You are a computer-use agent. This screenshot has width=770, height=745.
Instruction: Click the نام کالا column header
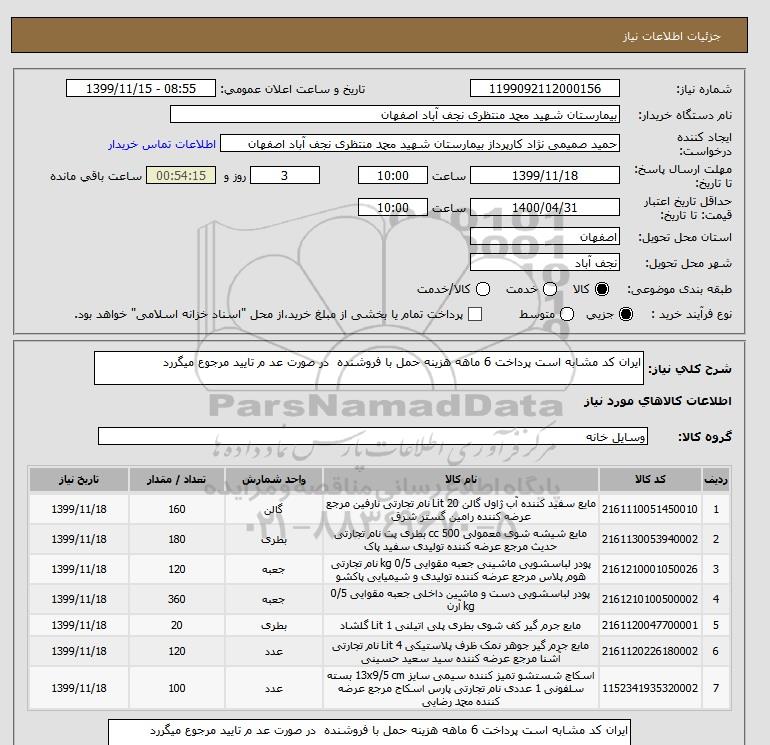pyautogui.click(x=461, y=479)
